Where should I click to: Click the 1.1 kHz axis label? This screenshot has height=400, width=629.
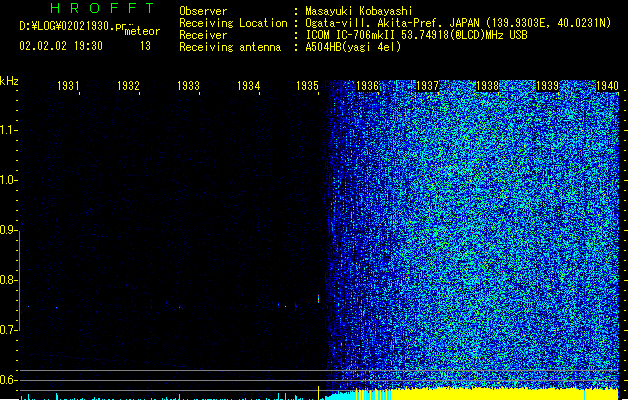(x=8, y=130)
